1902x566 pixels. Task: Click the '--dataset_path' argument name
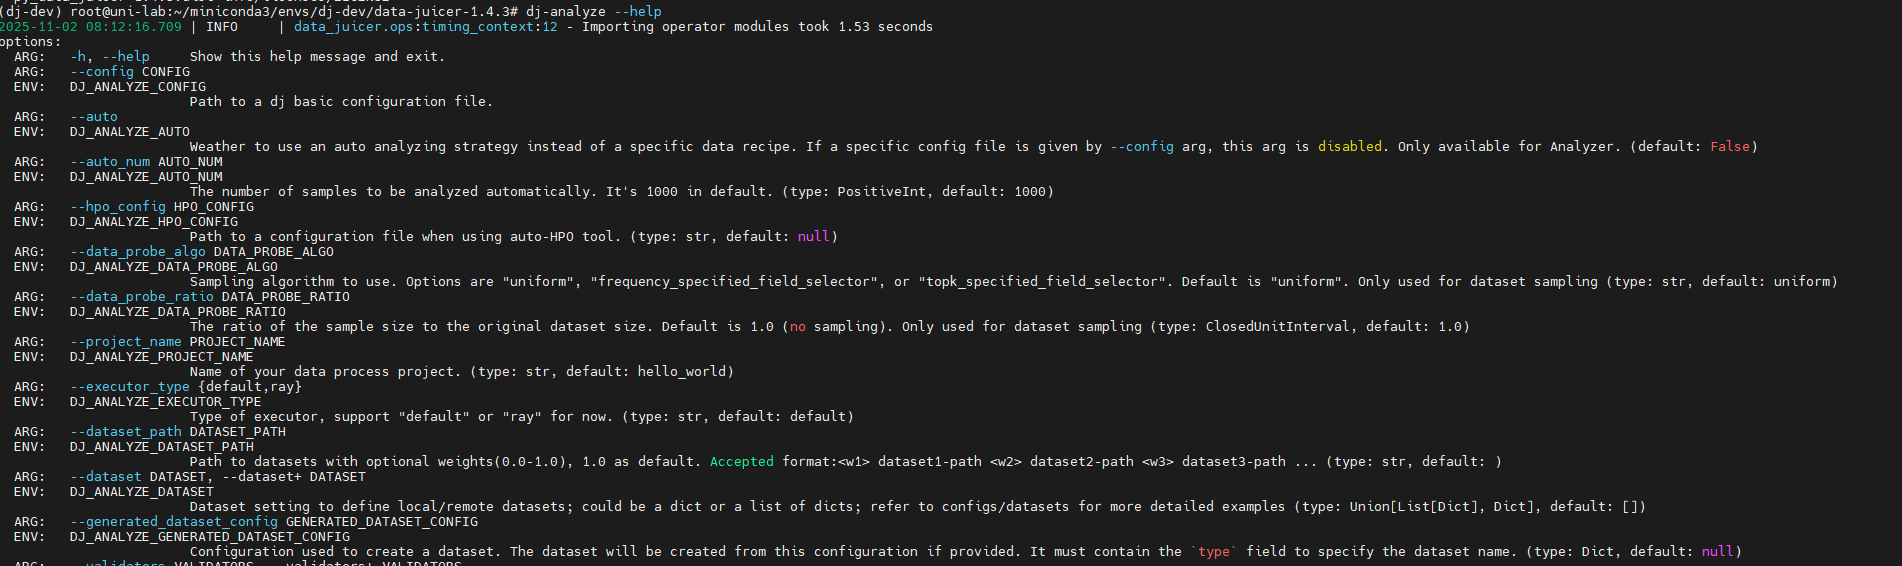click(x=126, y=431)
